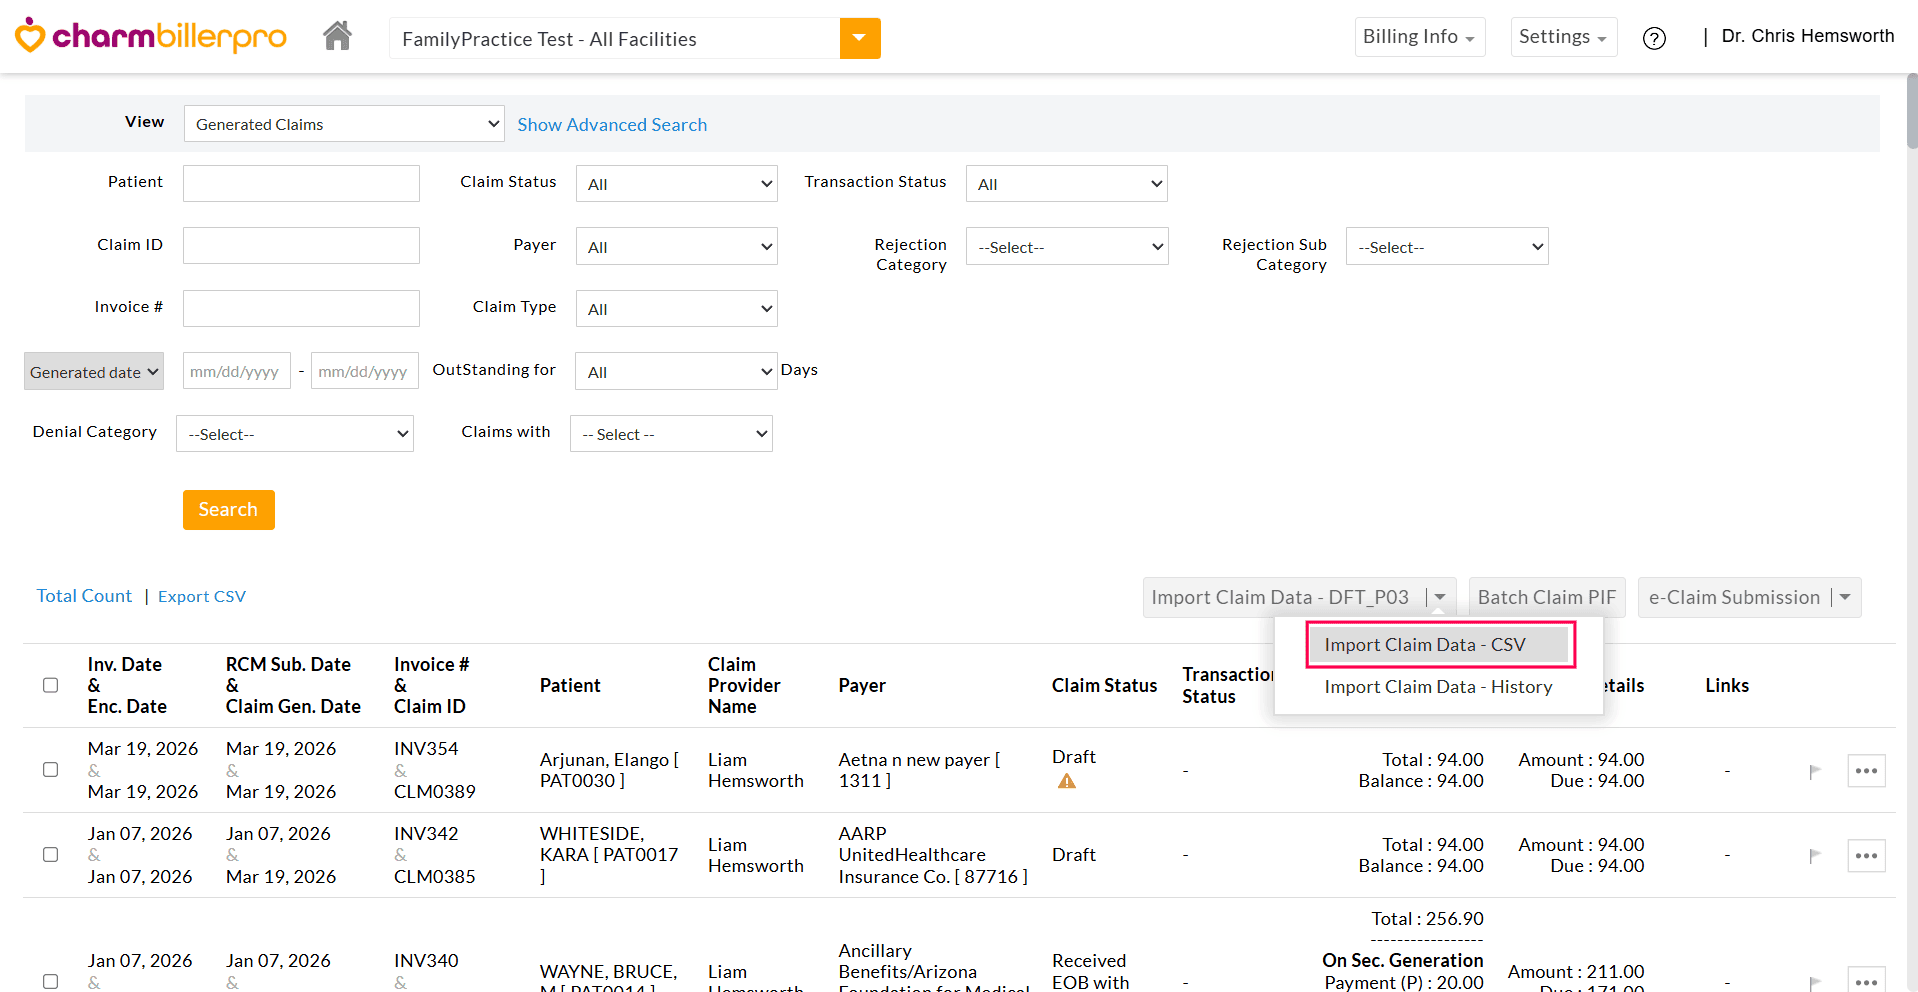Open the Billing Info menu

pos(1420,37)
